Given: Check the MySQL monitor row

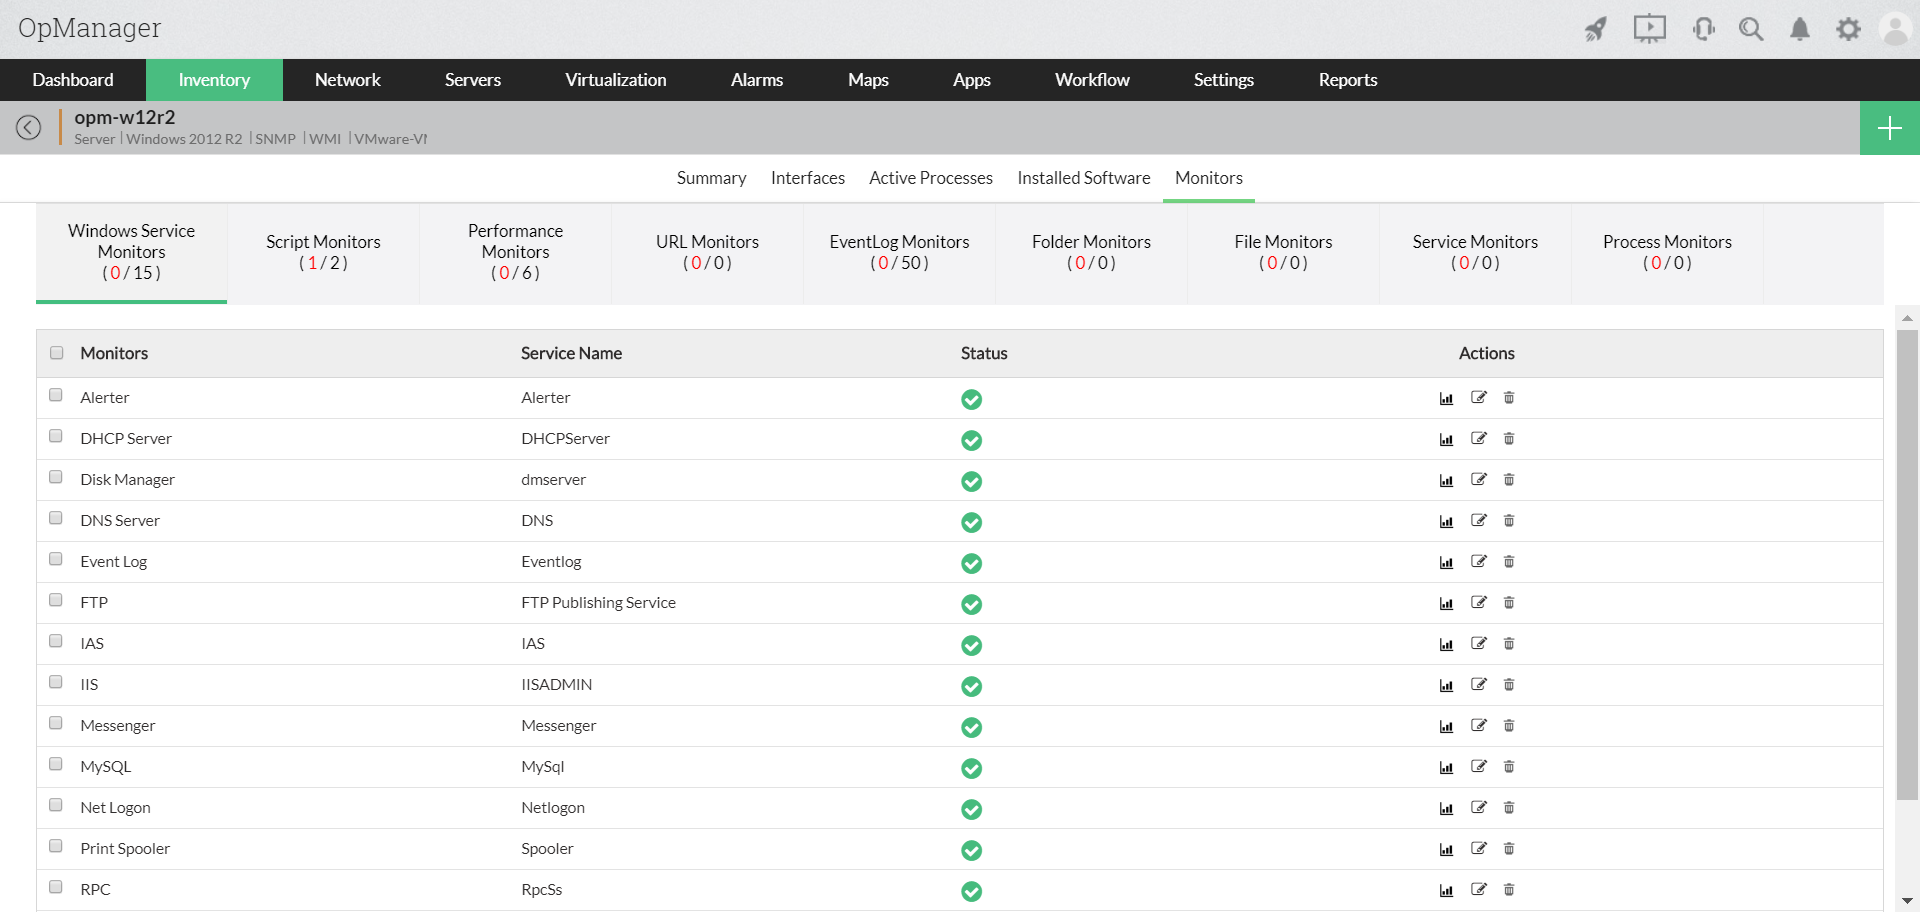Looking at the screenshot, I should 56,764.
